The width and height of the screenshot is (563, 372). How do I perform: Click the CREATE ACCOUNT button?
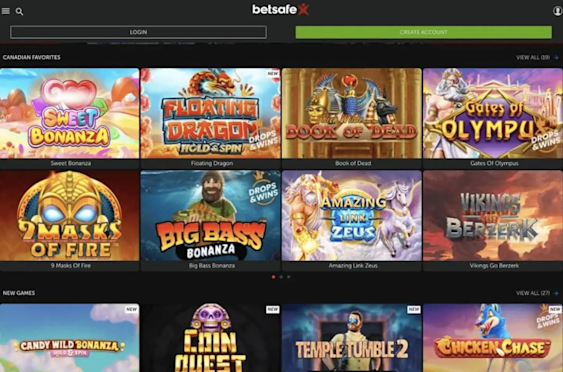[423, 32]
